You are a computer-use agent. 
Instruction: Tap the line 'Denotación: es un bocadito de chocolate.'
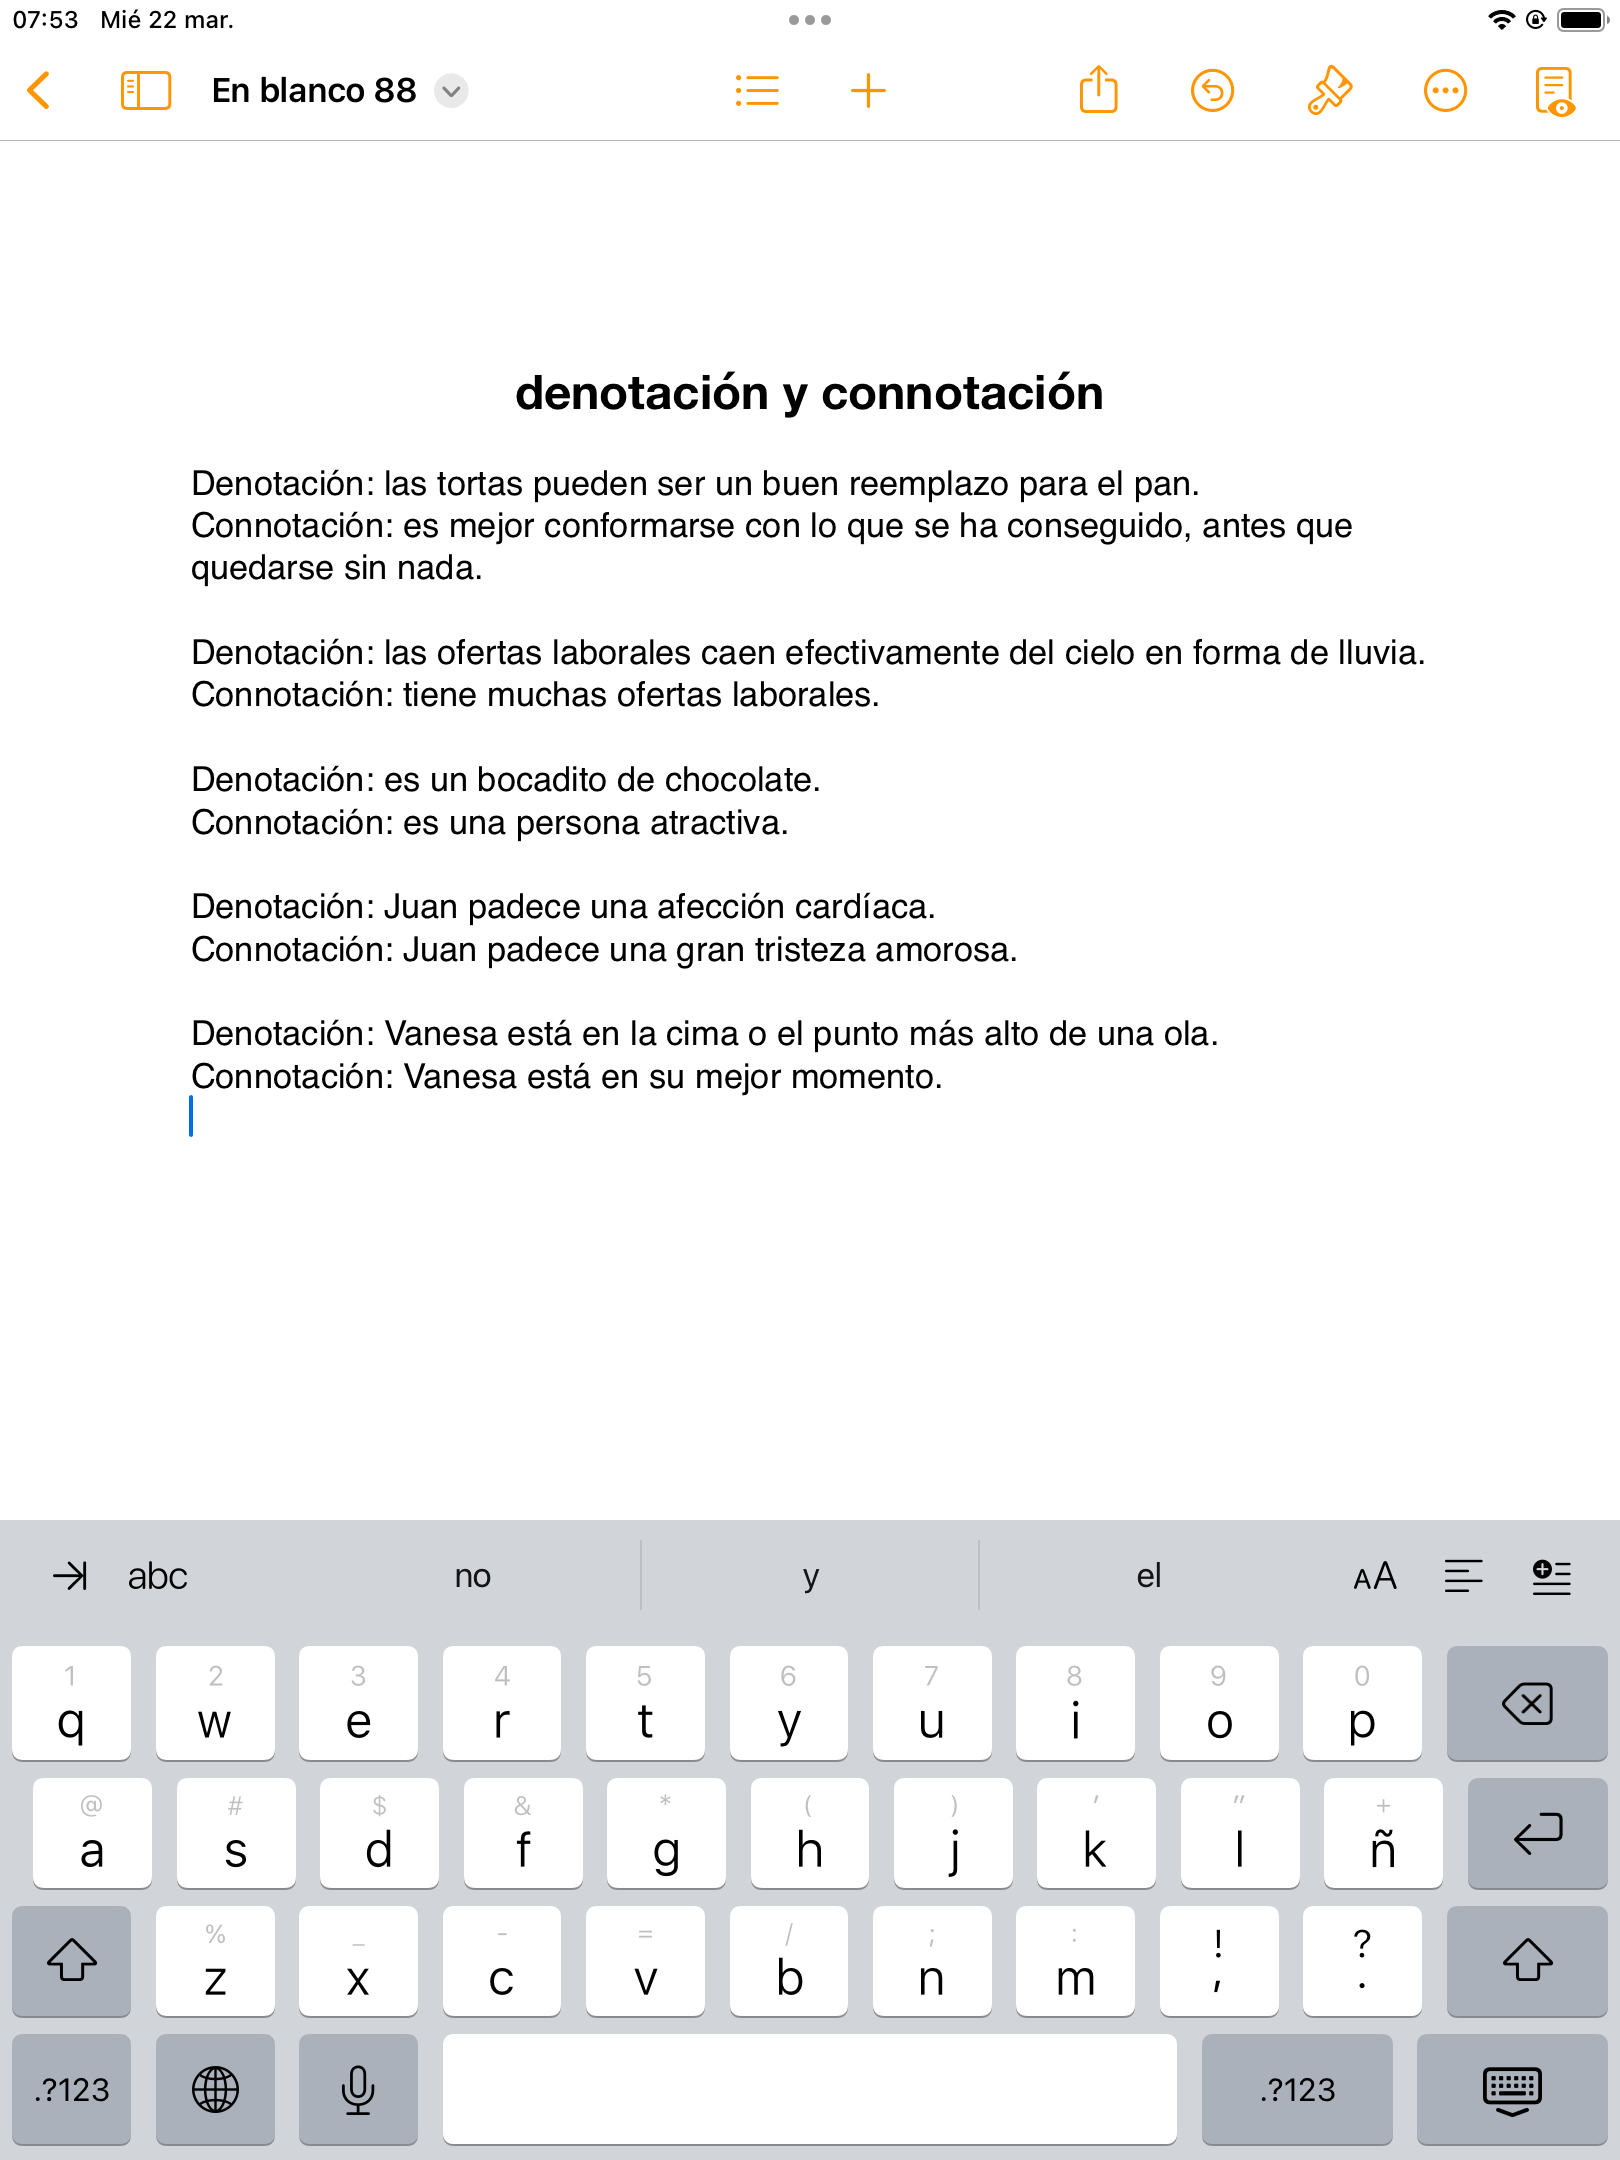(x=506, y=780)
